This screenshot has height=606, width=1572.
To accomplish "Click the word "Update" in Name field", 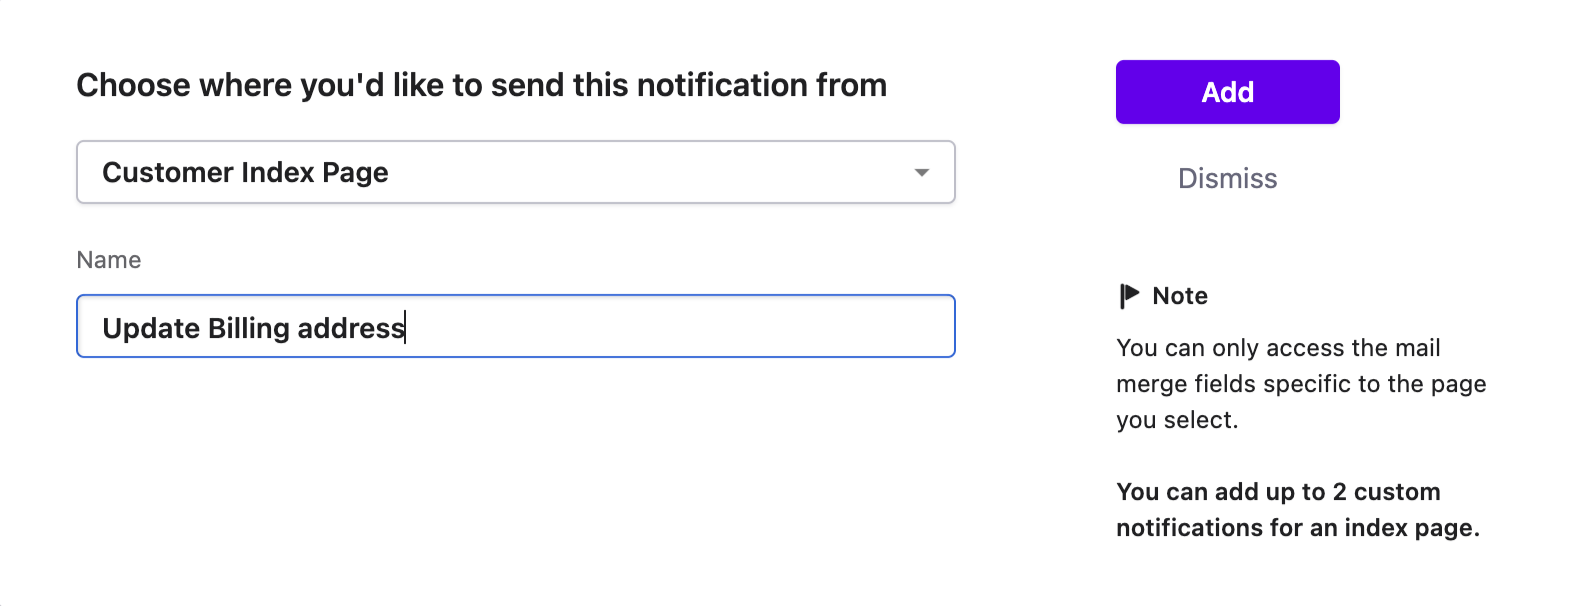I will pyautogui.click(x=151, y=328).
